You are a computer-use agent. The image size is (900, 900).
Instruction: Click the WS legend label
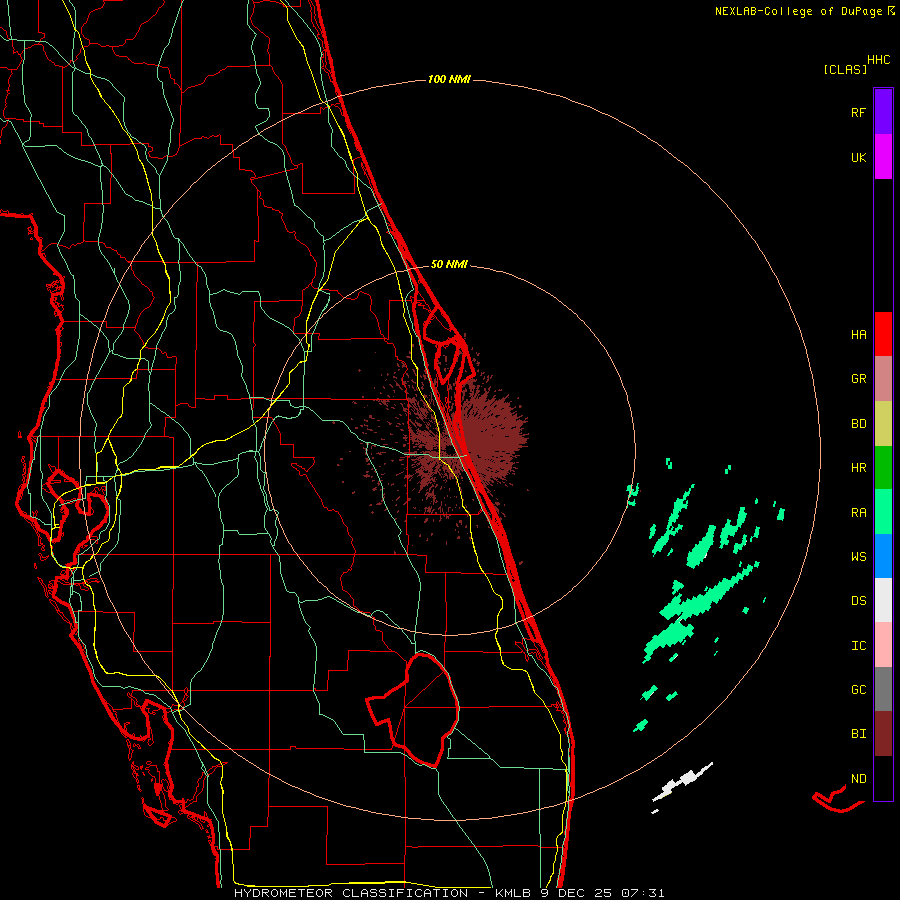pos(858,557)
